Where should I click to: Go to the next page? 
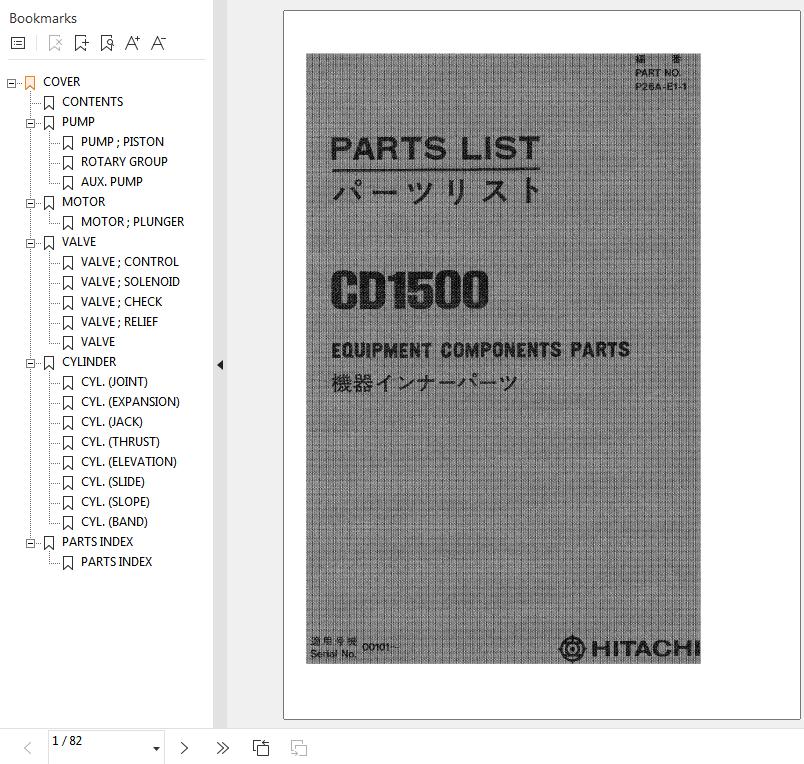(184, 748)
